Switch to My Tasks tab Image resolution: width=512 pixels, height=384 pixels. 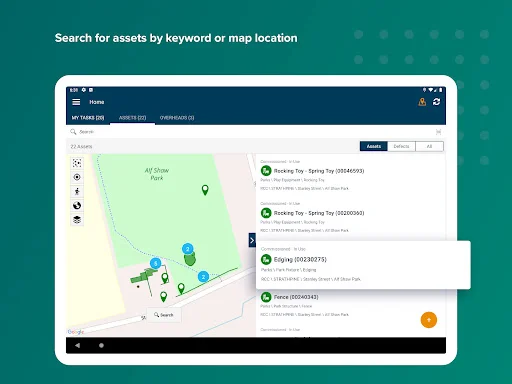tap(88, 118)
